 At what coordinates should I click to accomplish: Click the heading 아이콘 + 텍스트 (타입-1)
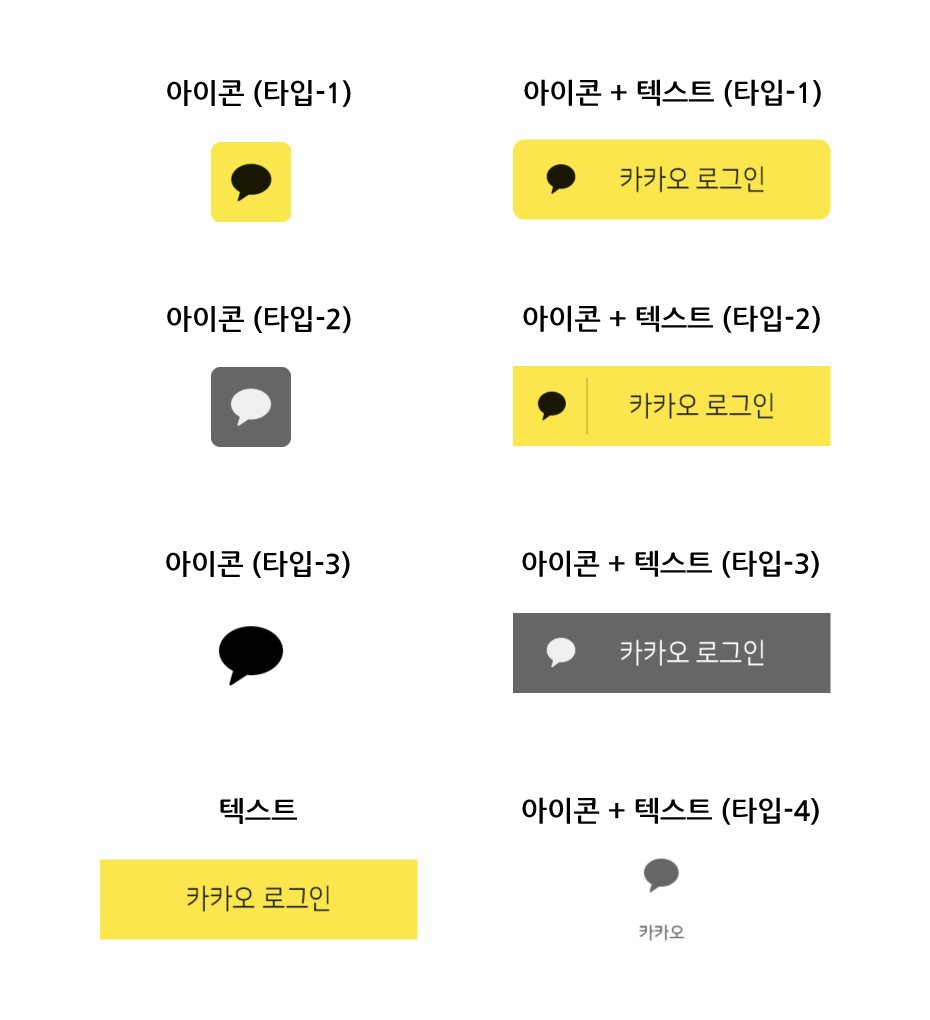(x=672, y=92)
